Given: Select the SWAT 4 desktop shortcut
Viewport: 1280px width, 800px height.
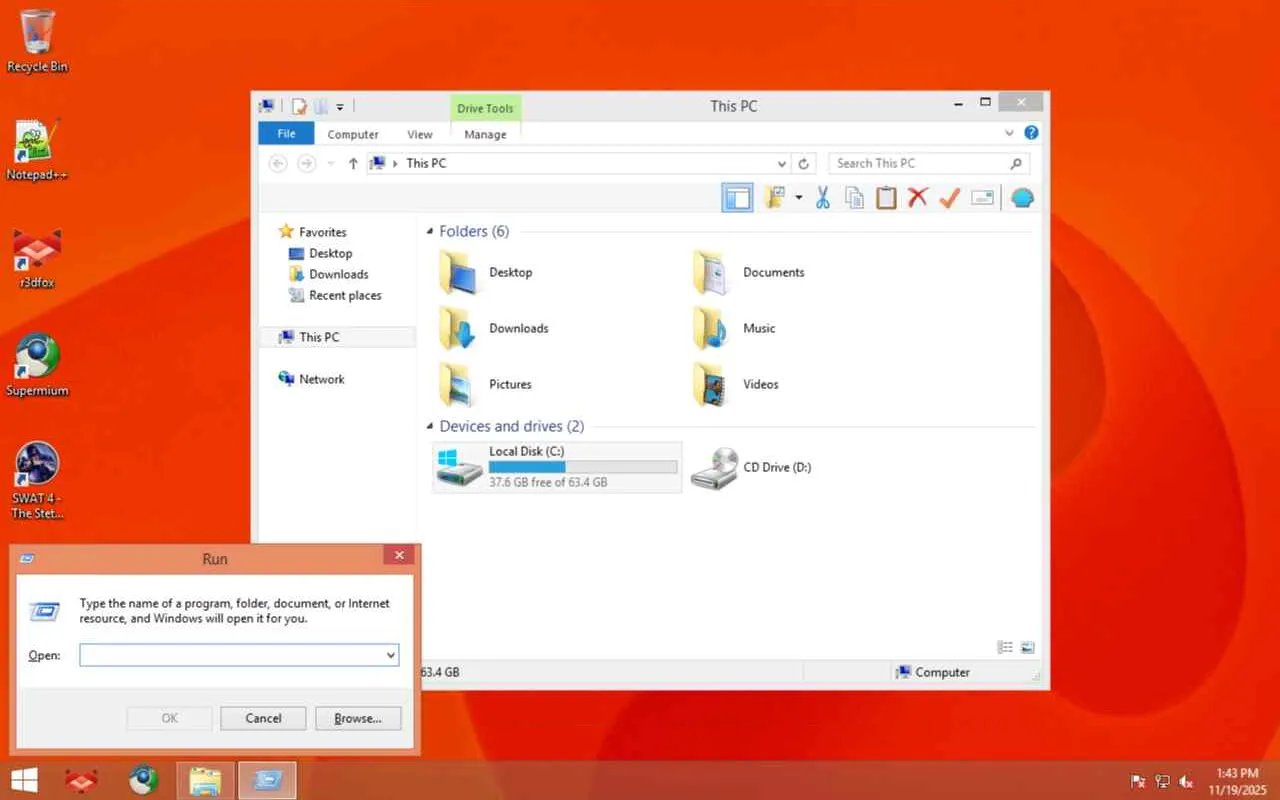Looking at the screenshot, I should pos(37,480).
